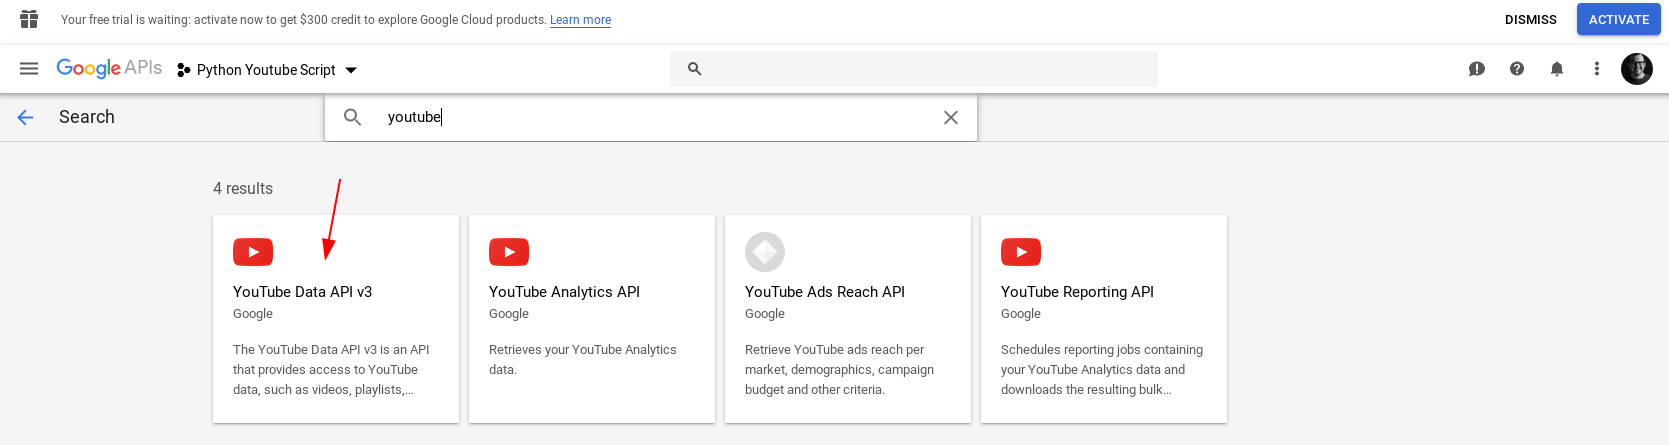Click 'Google' under YouTube Ads Reach API
This screenshot has width=1669, height=445.
(x=765, y=314)
